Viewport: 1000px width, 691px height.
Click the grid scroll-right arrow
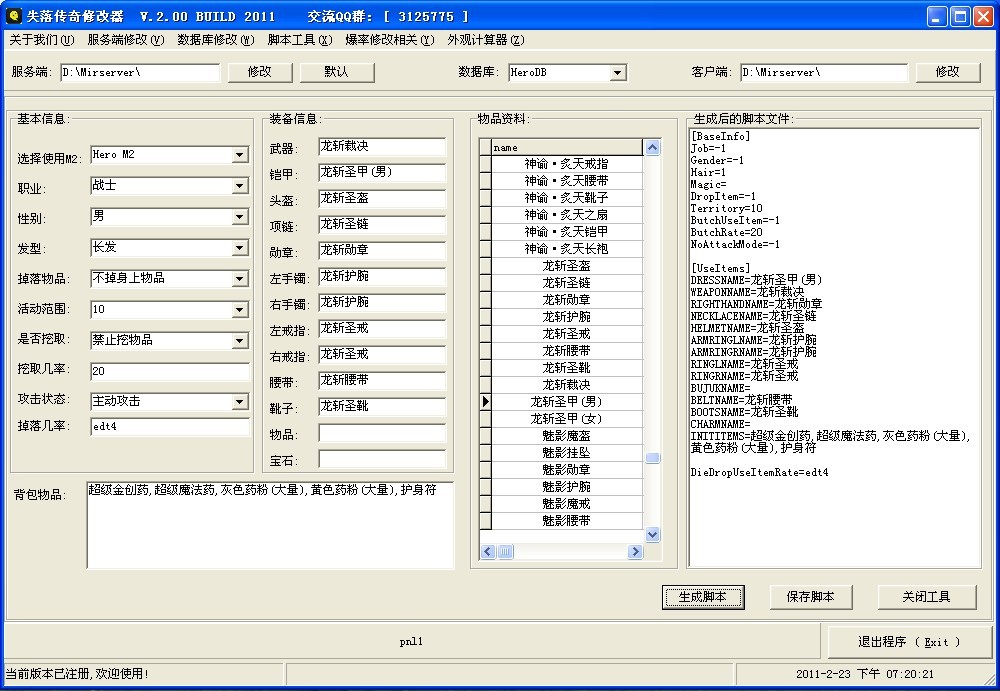(635, 552)
